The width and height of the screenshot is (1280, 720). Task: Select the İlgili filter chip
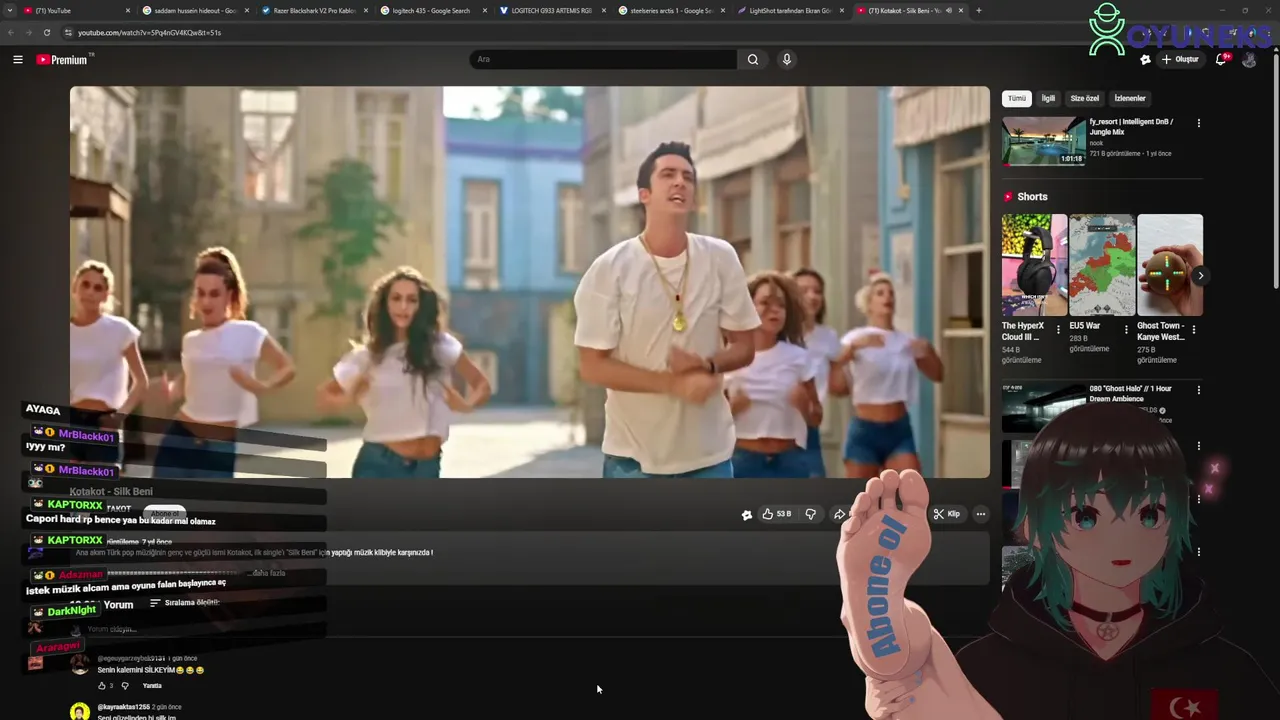(1048, 98)
